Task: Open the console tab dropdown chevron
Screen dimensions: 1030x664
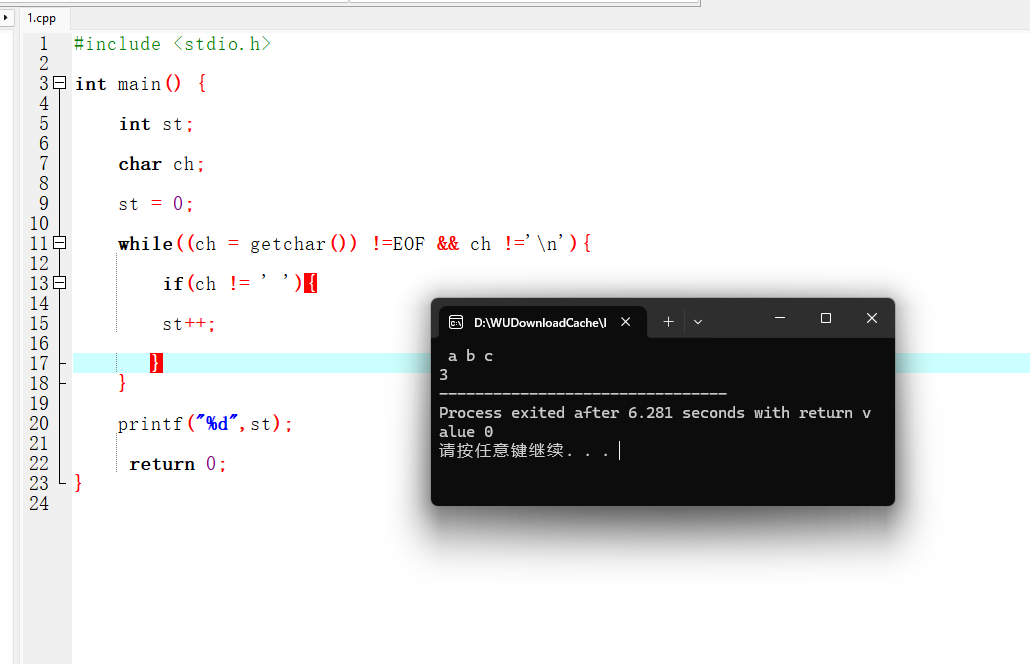Action: [x=698, y=322]
